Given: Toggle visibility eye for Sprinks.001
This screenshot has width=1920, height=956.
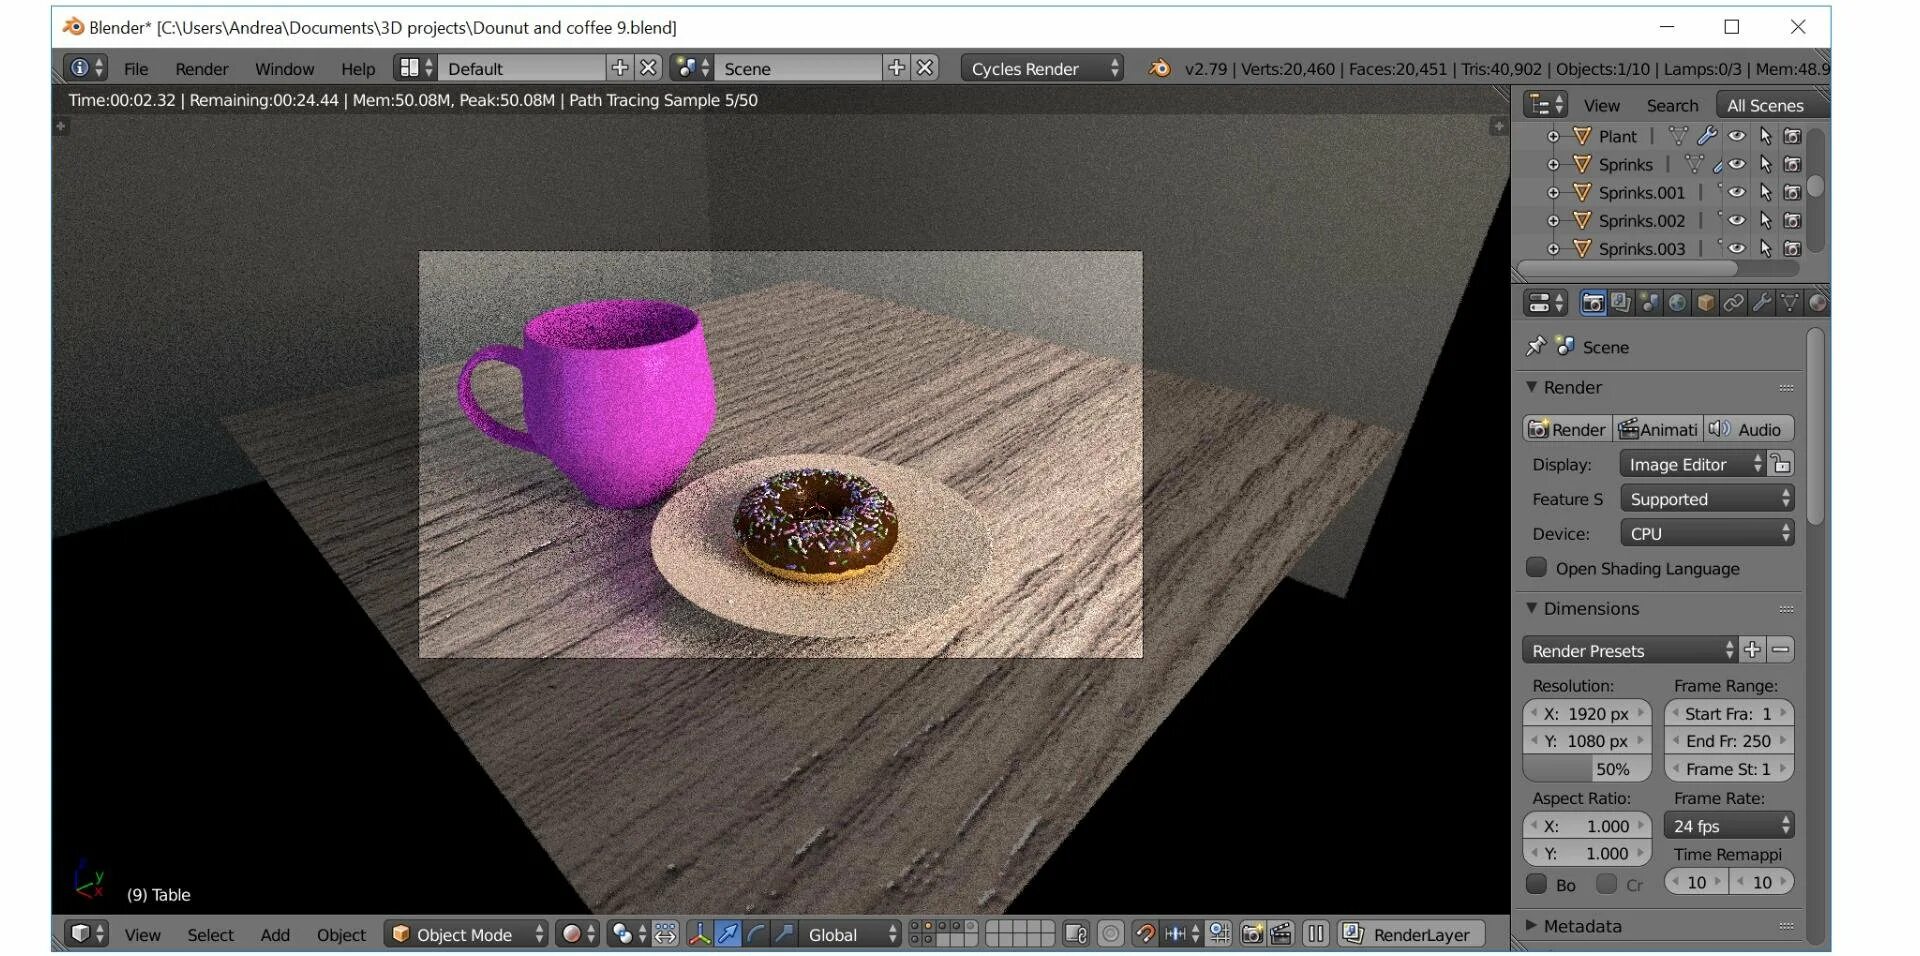Looking at the screenshot, I should pyautogui.click(x=1737, y=192).
